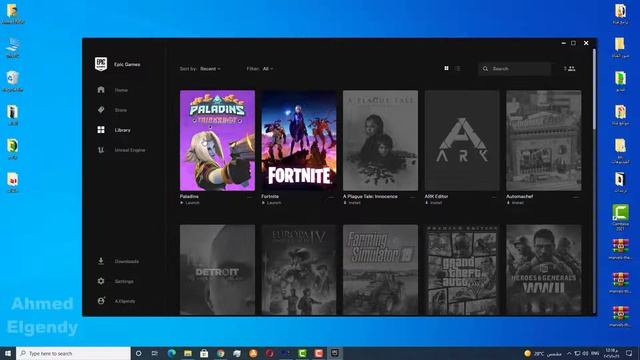Click the Epic Games Launcher taskbar icon
The image size is (640, 360).
(335, 353)
